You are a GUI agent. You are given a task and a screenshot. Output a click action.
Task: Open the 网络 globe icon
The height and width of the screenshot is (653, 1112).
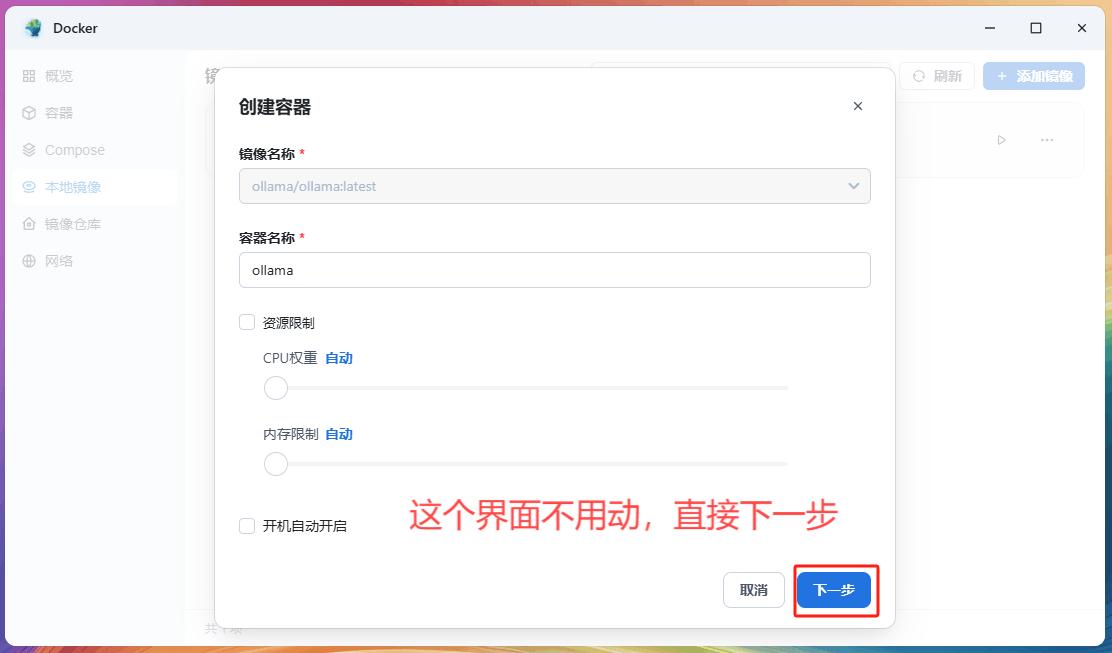pos(29,261)
